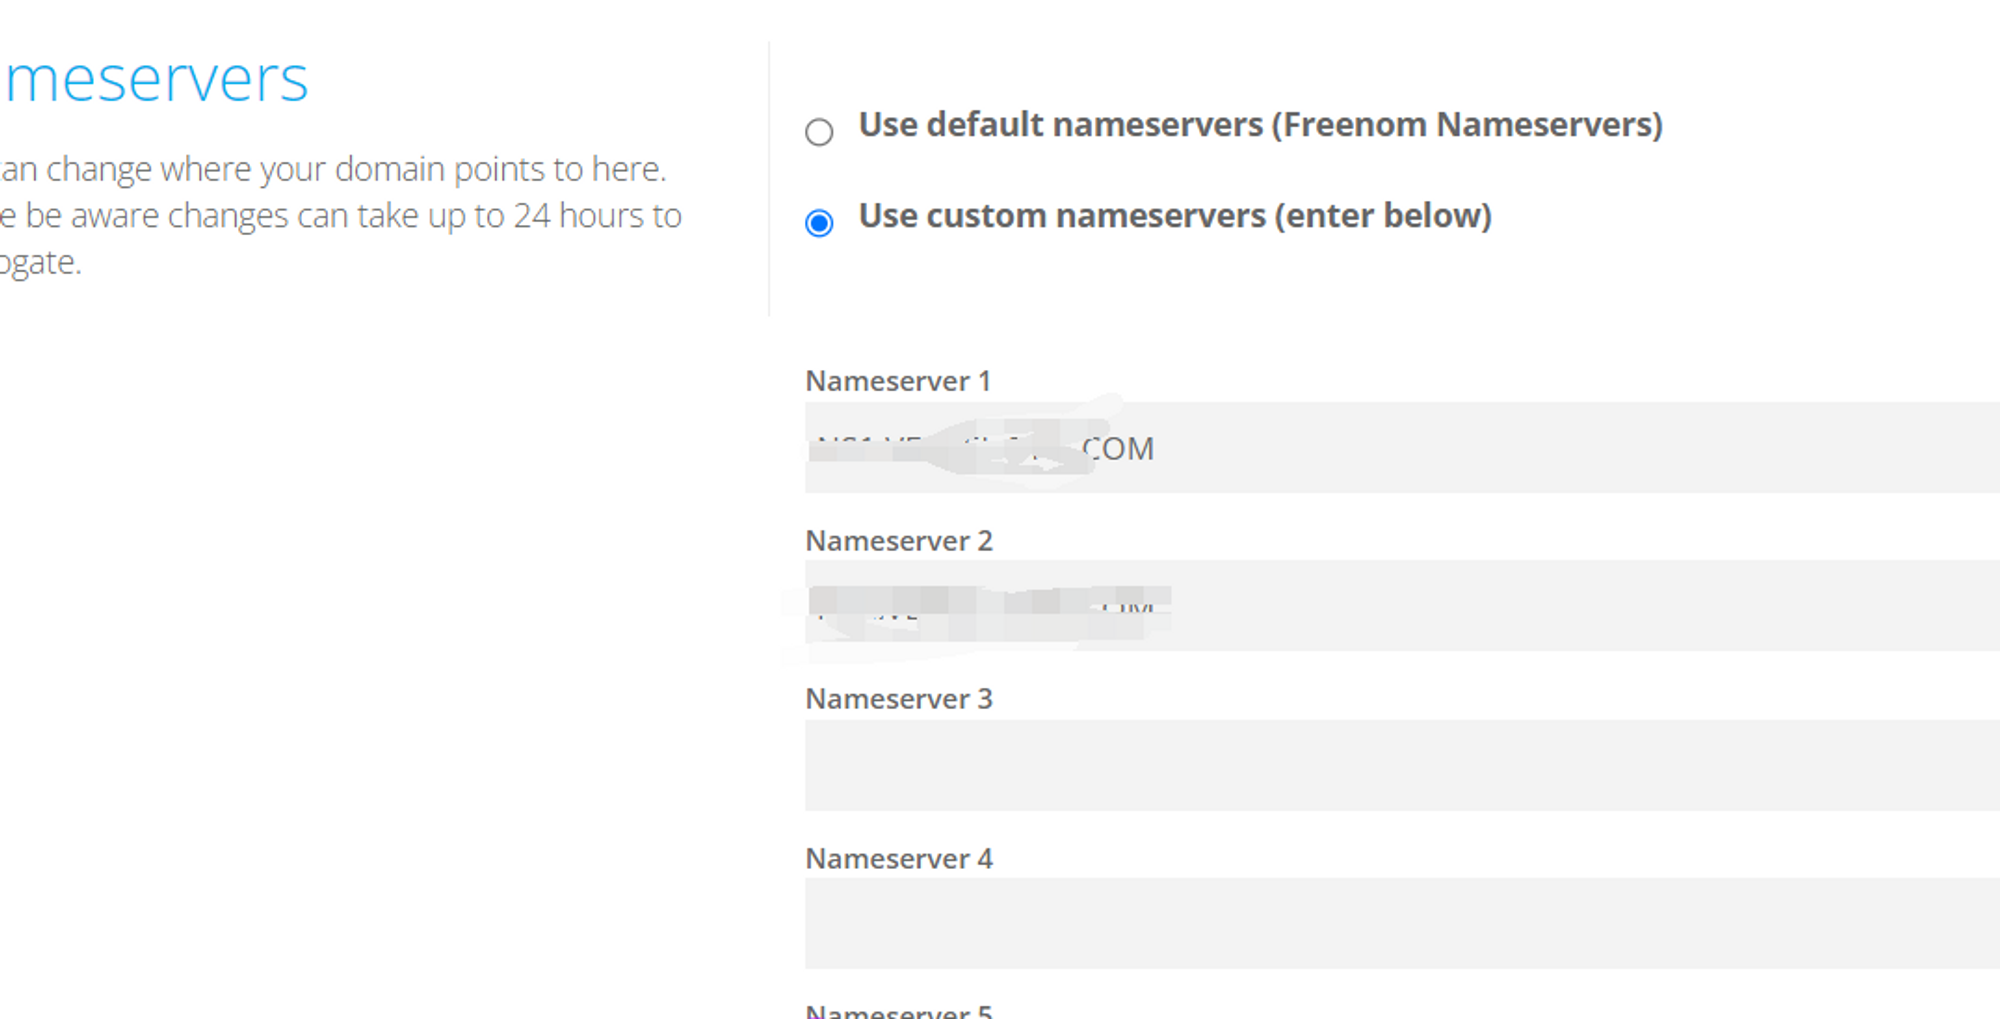Click the 'COM' text in Nameserver 1
Viewport: 2000px width, 1019px height.
(x=1119, y=449)
